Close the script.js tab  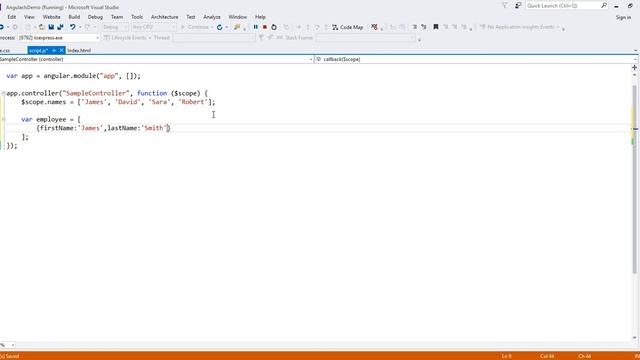[x=61, y=50]
